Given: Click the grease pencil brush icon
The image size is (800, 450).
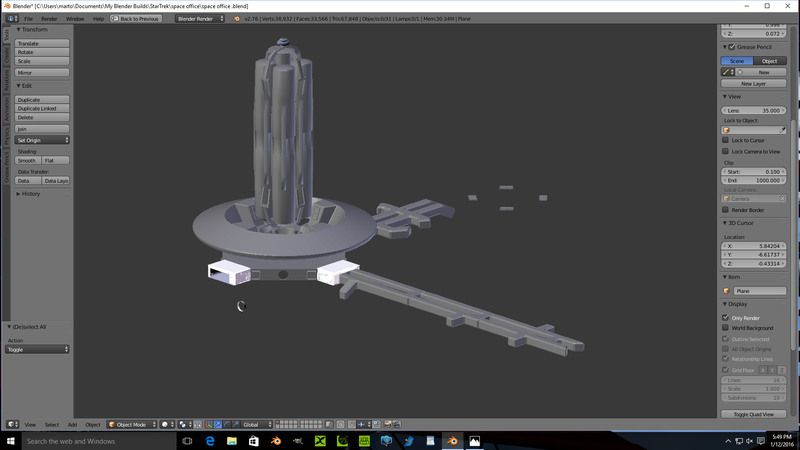Looking at the screenshot, I should [728, 72].
